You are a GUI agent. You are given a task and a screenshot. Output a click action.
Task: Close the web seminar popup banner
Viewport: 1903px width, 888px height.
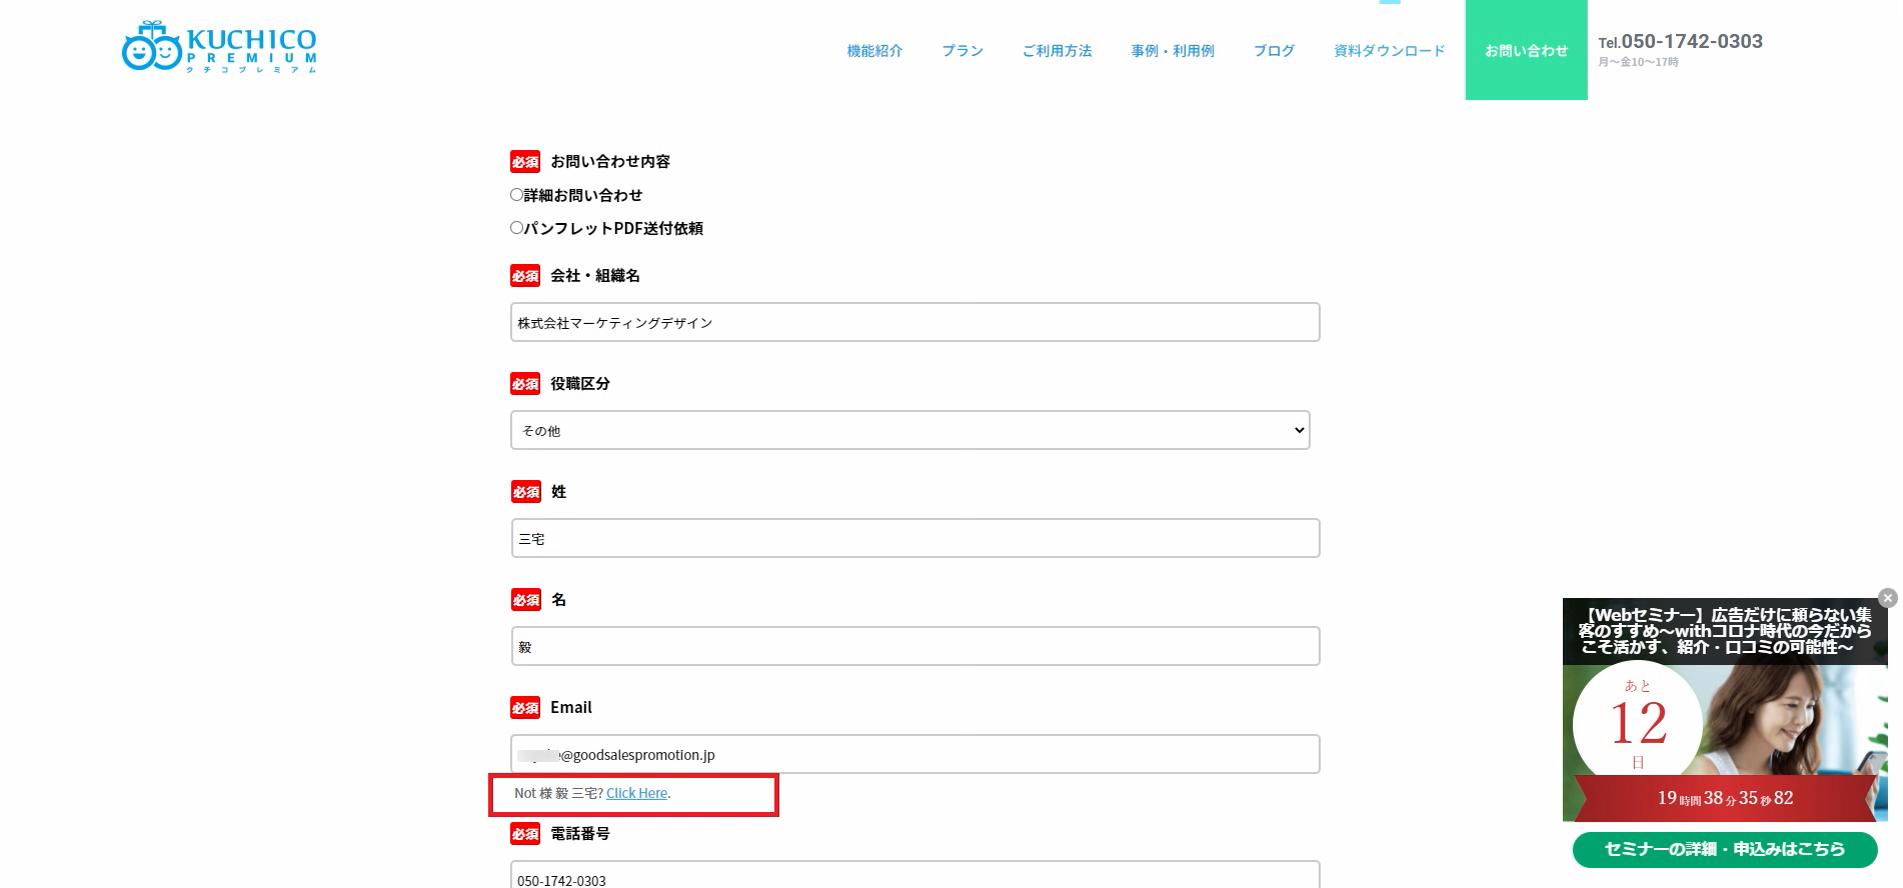1887,598
